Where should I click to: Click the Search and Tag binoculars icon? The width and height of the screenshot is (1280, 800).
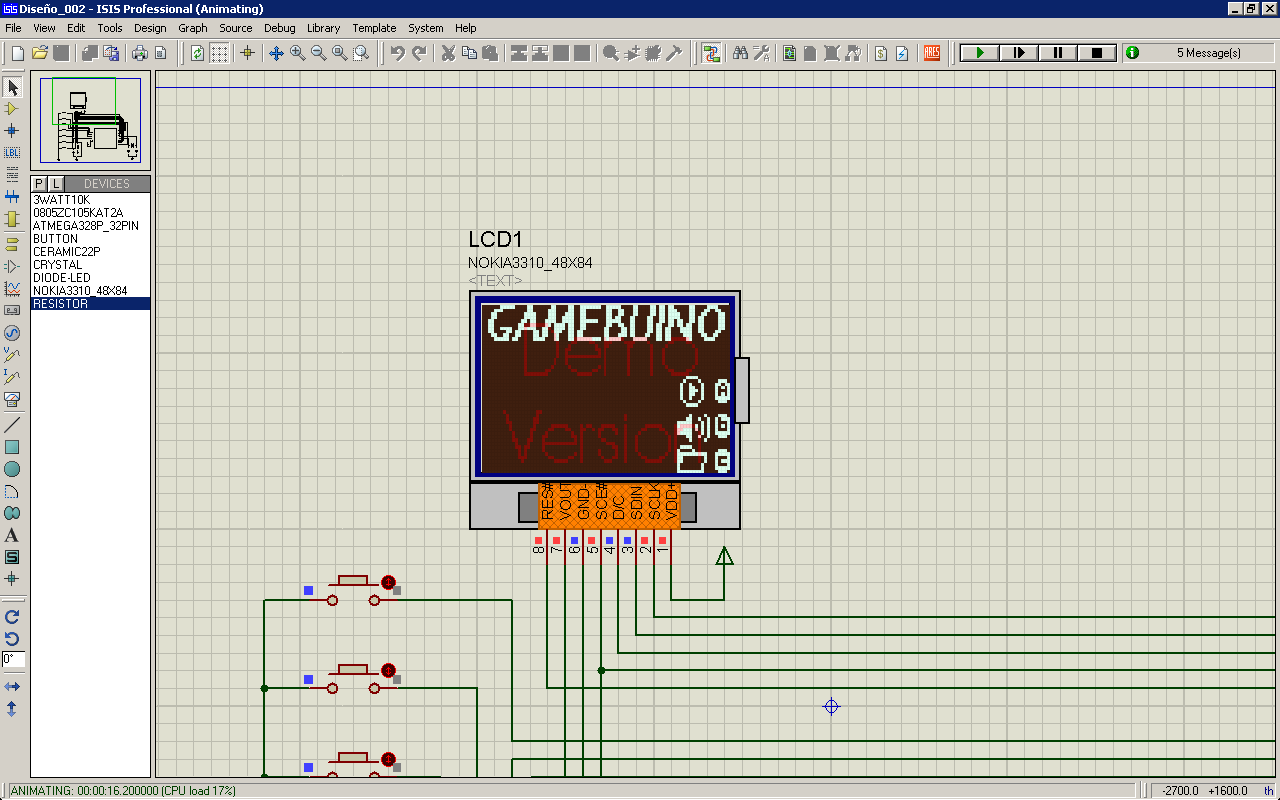point(740,53)
